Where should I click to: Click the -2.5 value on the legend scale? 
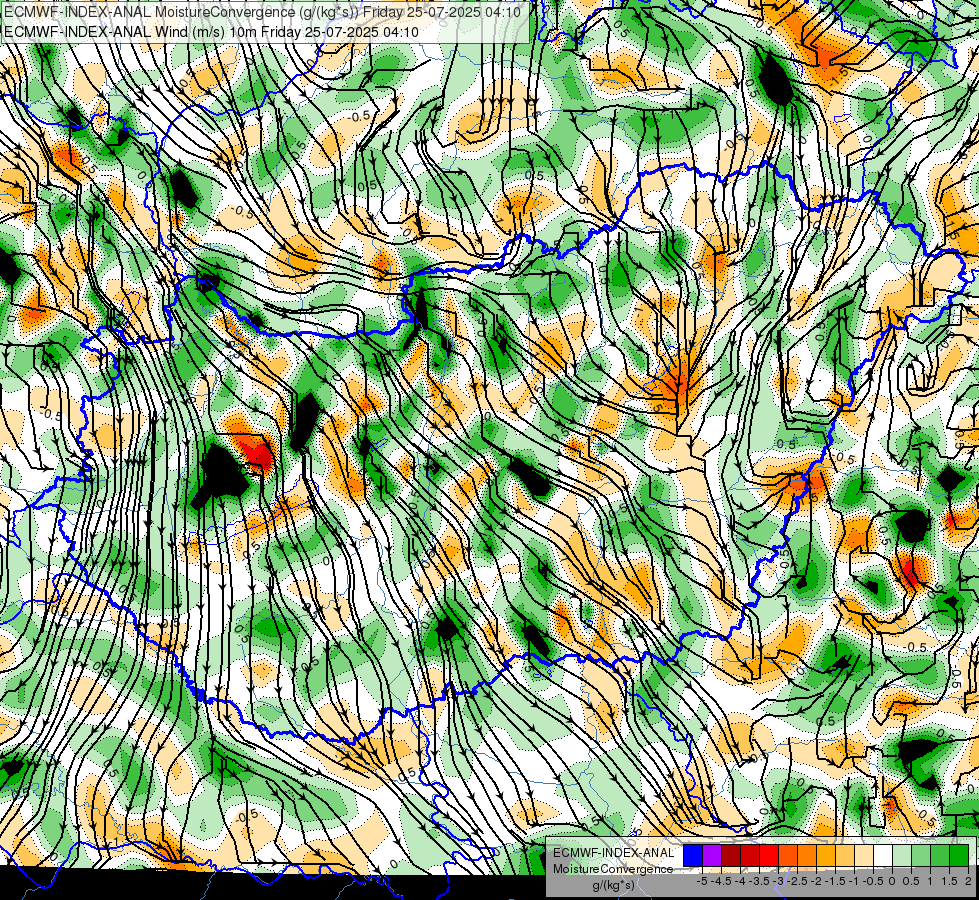(x=797, y=881)
